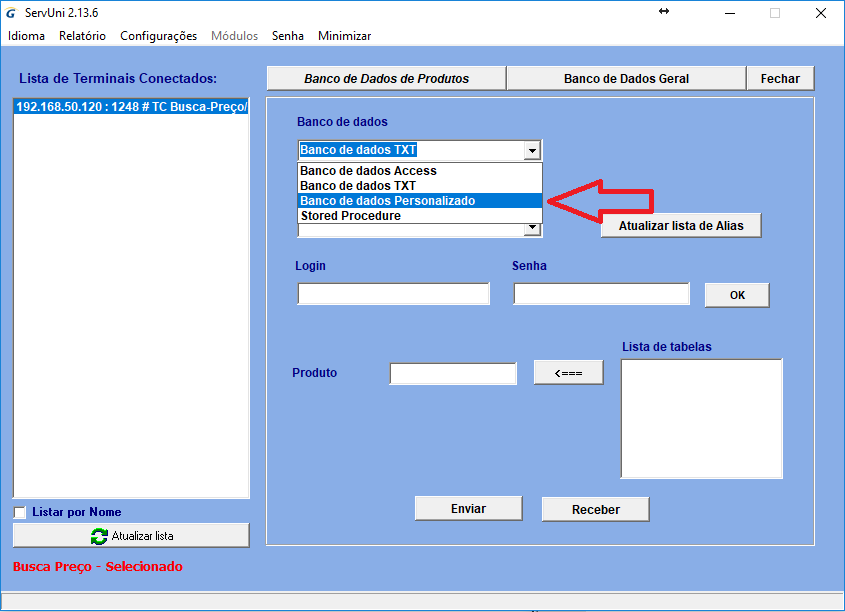Open the Configurações menu
Screen dimensions: 845x612
158,36
